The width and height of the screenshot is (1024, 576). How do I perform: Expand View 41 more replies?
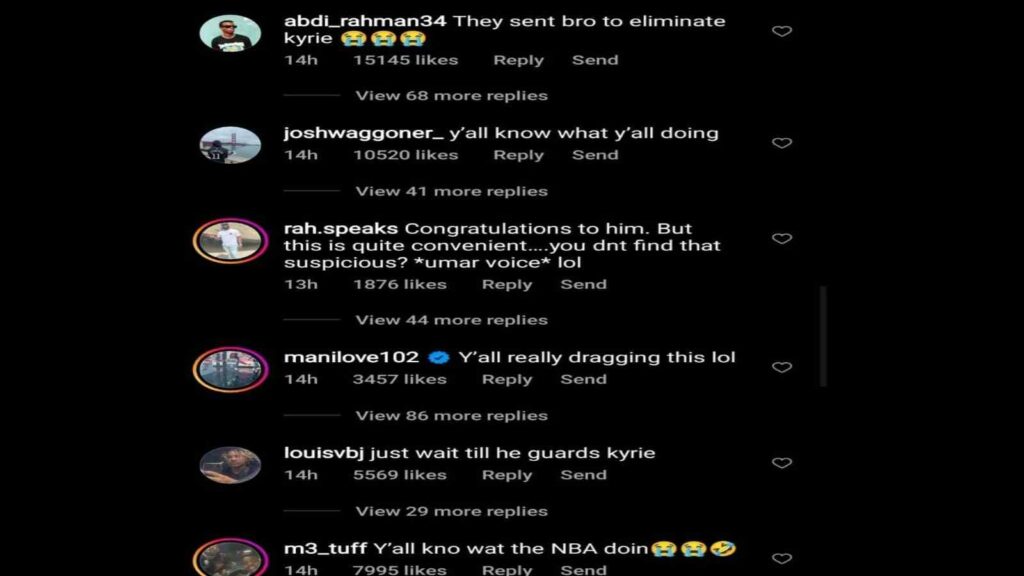tap(451, 191)
